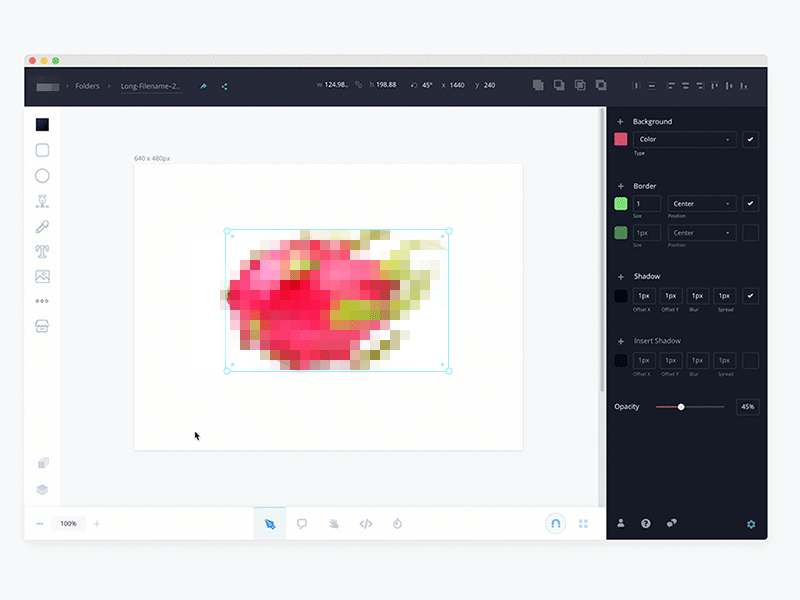Switch to the code view icon
800x600 pixels.
pyautogui.click(x=366, y=523)
